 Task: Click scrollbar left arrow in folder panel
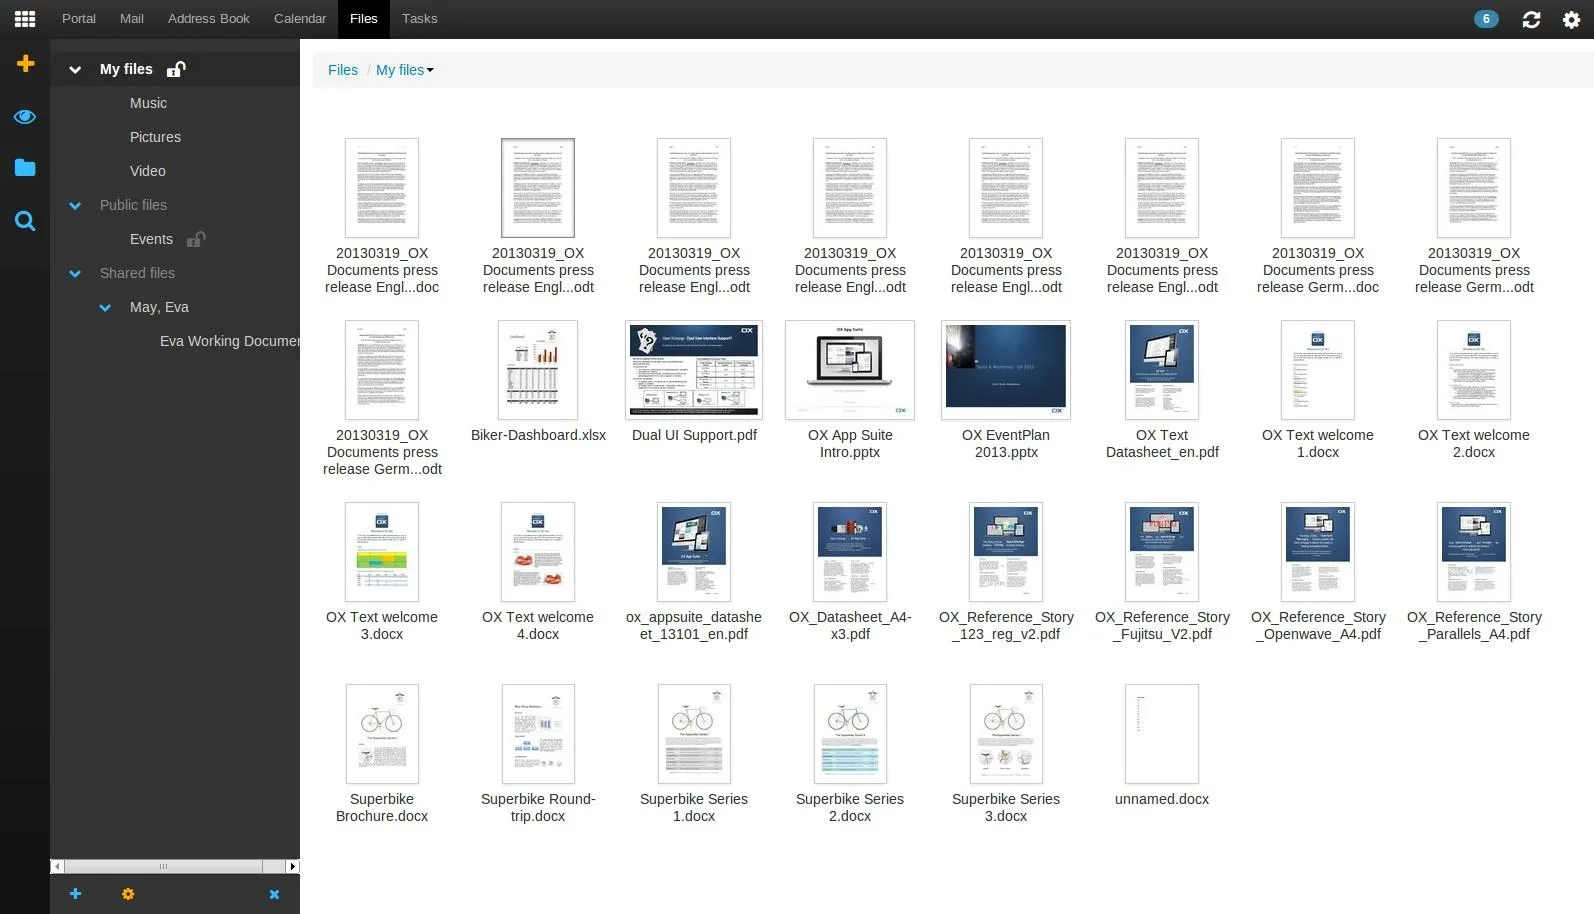coord(57,866)
